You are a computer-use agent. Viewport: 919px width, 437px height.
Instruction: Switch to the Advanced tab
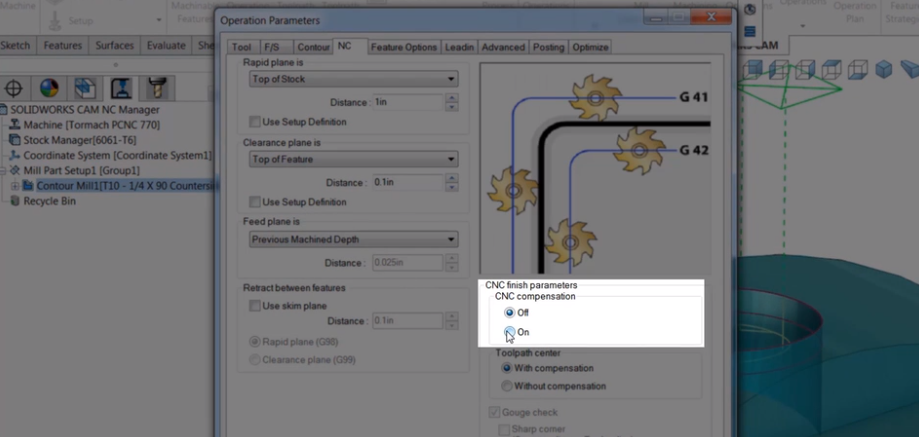tap(503, 47)
